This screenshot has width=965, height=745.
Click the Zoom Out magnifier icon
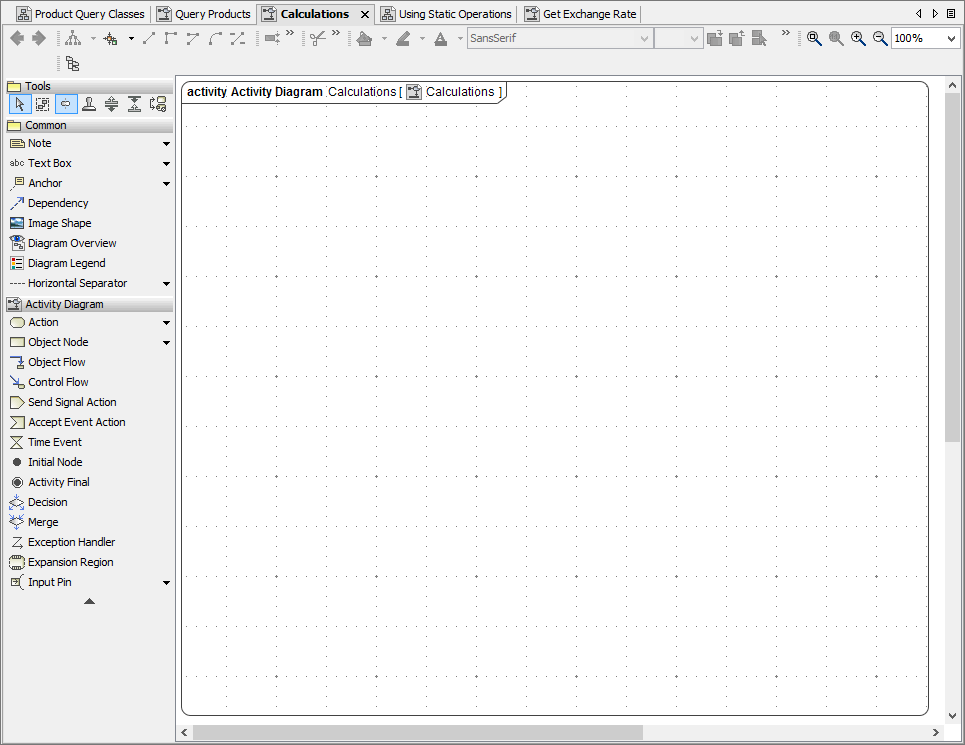coord(879,38)
